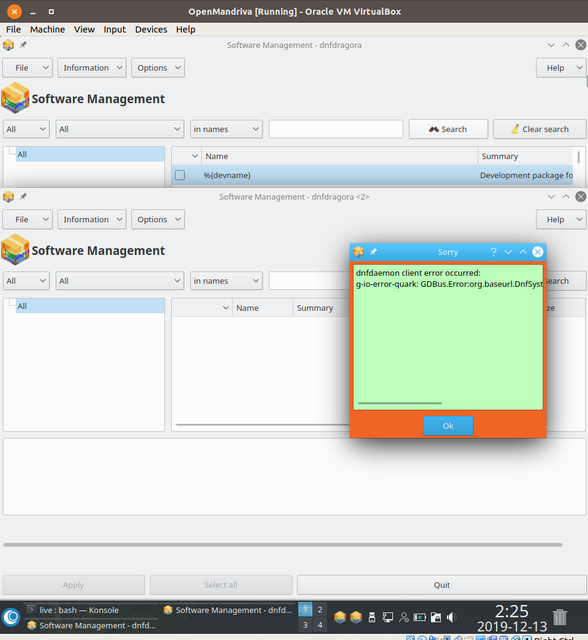Click the lock/clipboard tray icon beside volume
The image size is (588, 640).
(x=435, y=617)
